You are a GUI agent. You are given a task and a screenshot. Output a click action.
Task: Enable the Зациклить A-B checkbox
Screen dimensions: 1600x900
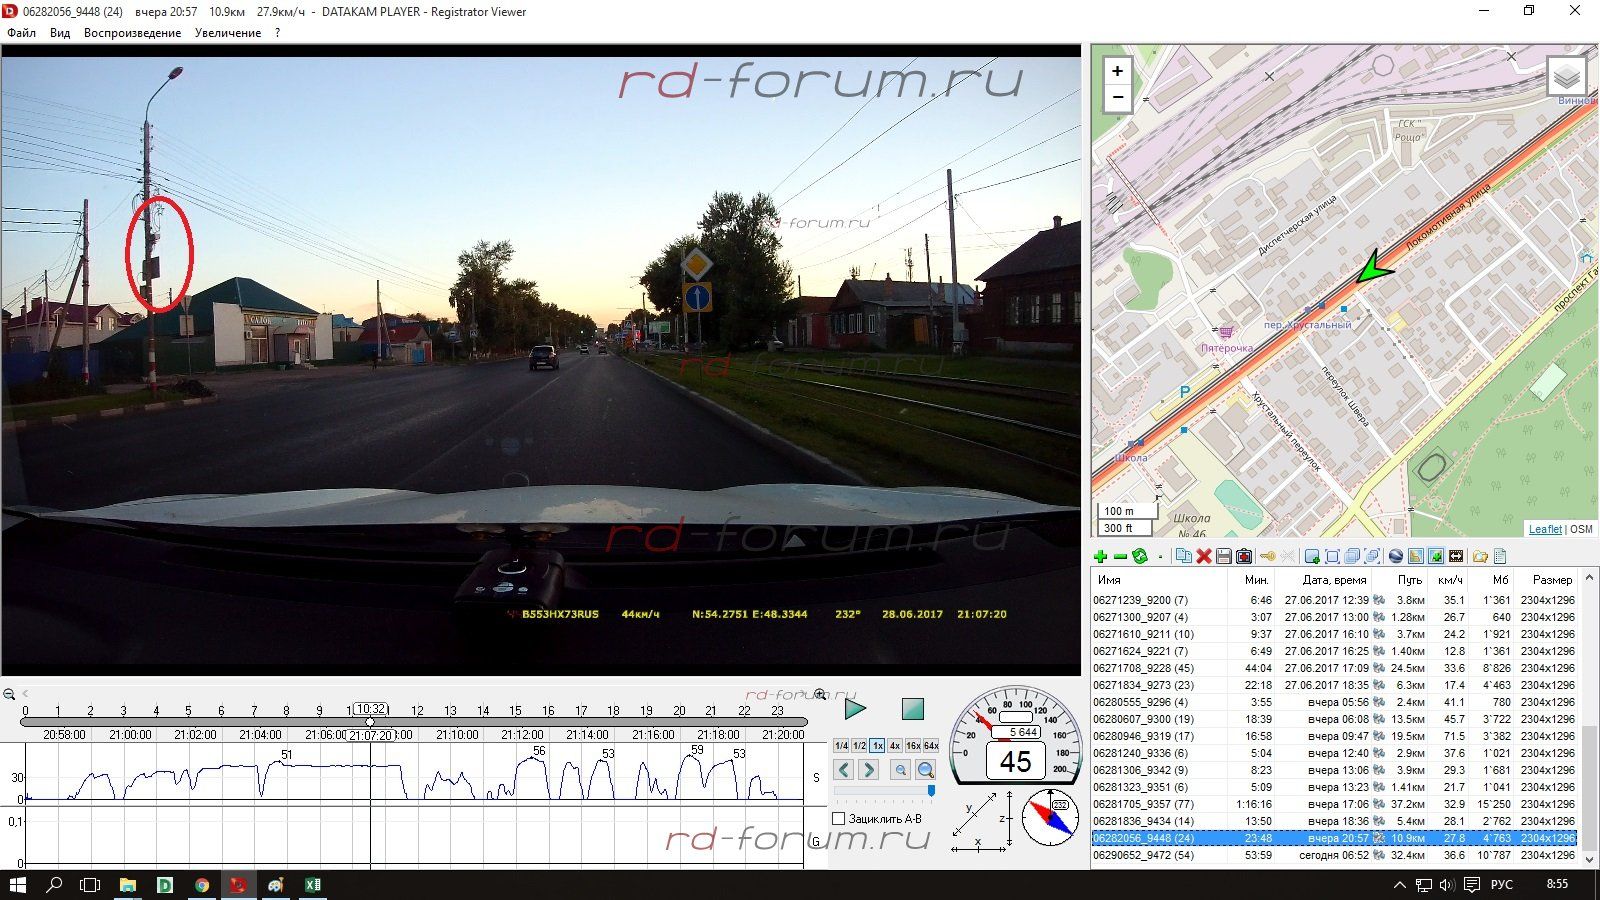pos(839,819)
